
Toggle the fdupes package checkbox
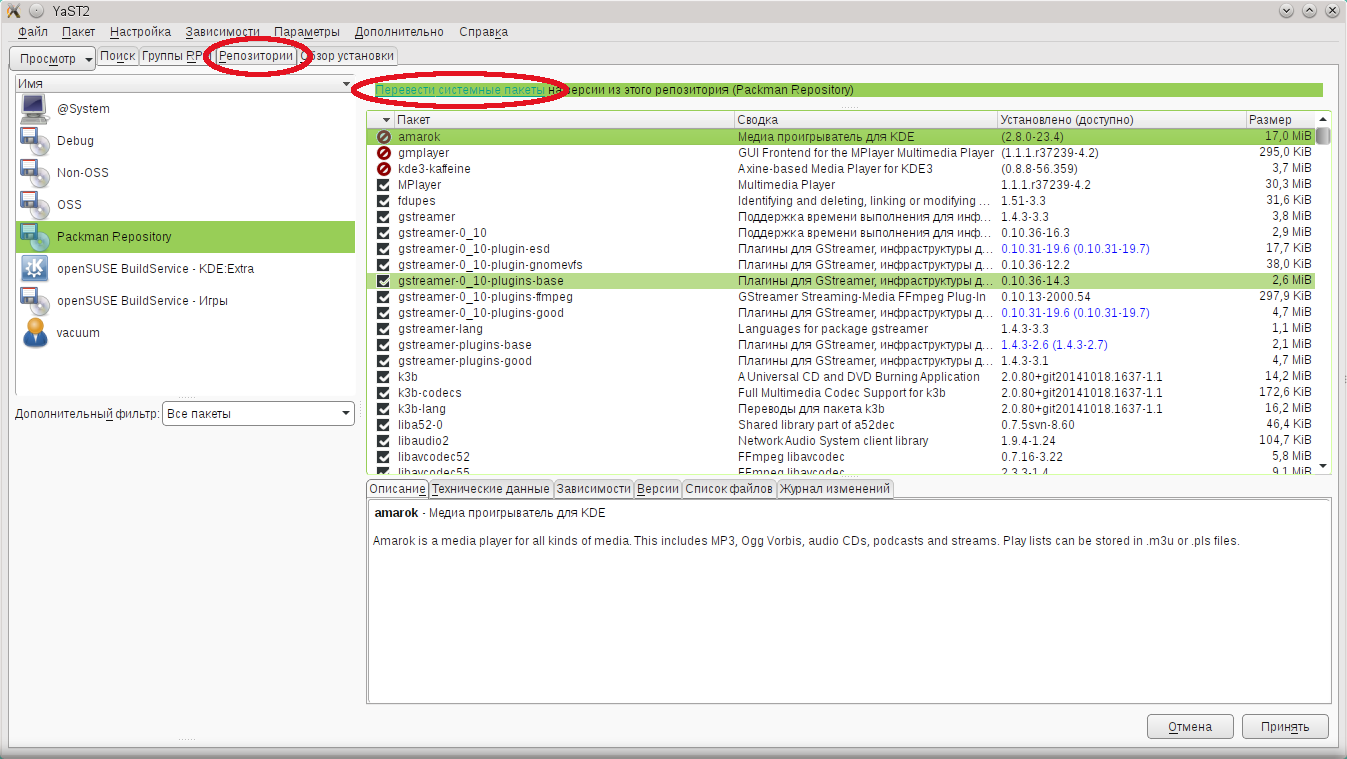383,201
